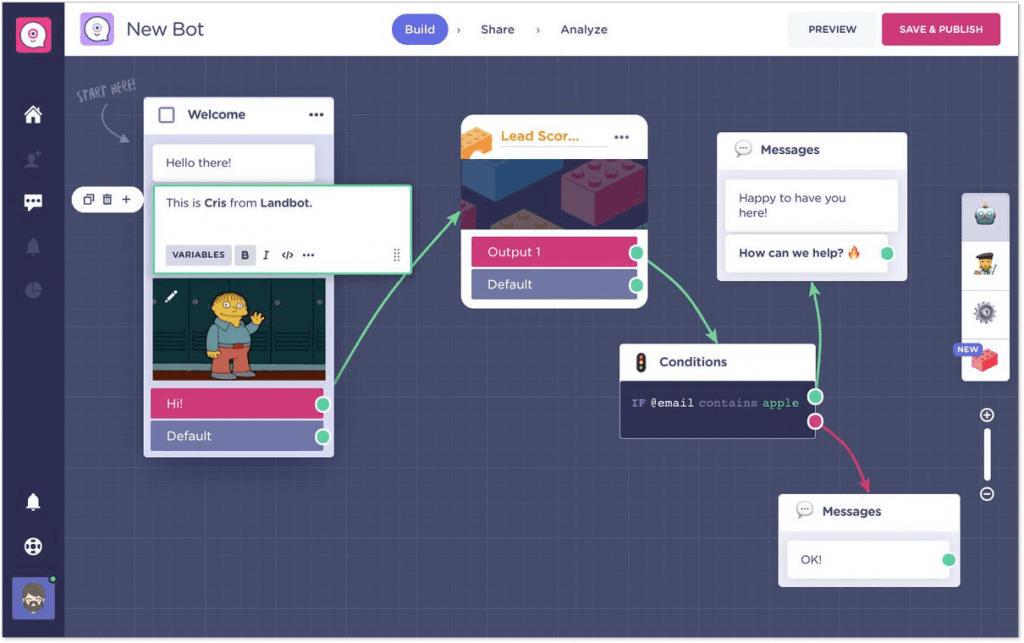Open the gear integrations icon in right panel
Screen dimensions: 1024x643
(x=985, y=314)
